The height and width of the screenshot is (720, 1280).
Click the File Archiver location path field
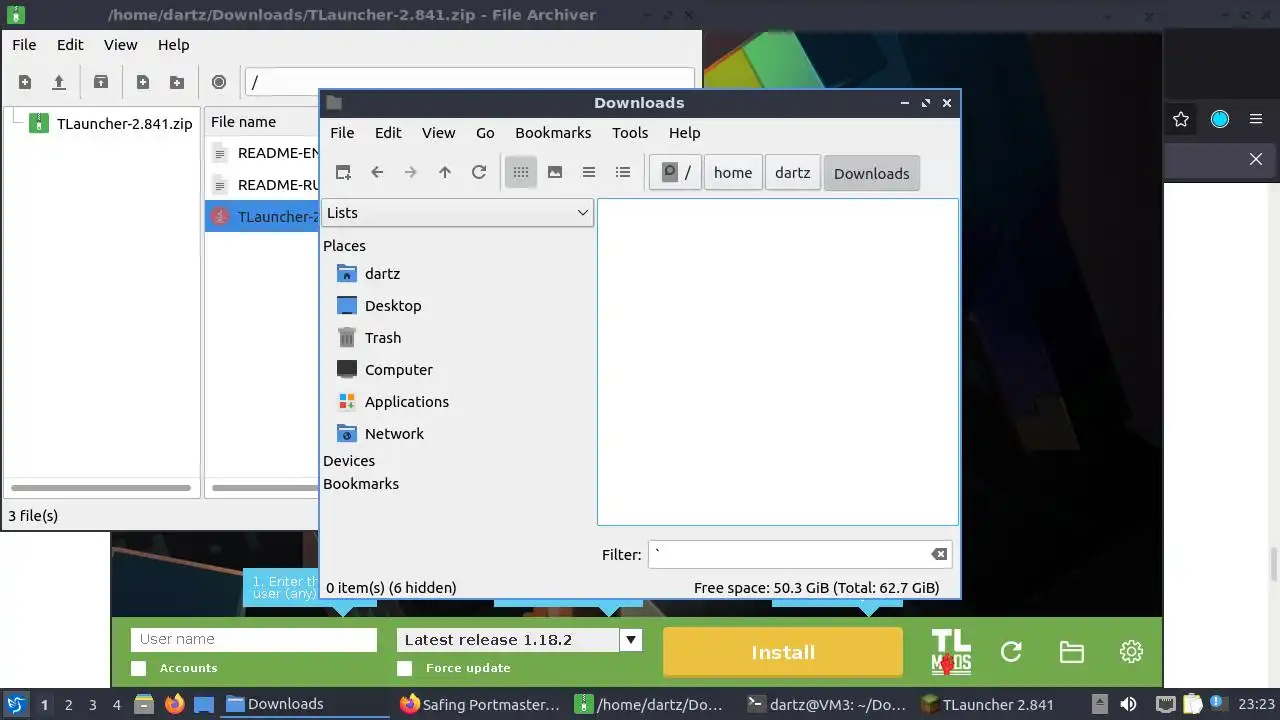469,82
